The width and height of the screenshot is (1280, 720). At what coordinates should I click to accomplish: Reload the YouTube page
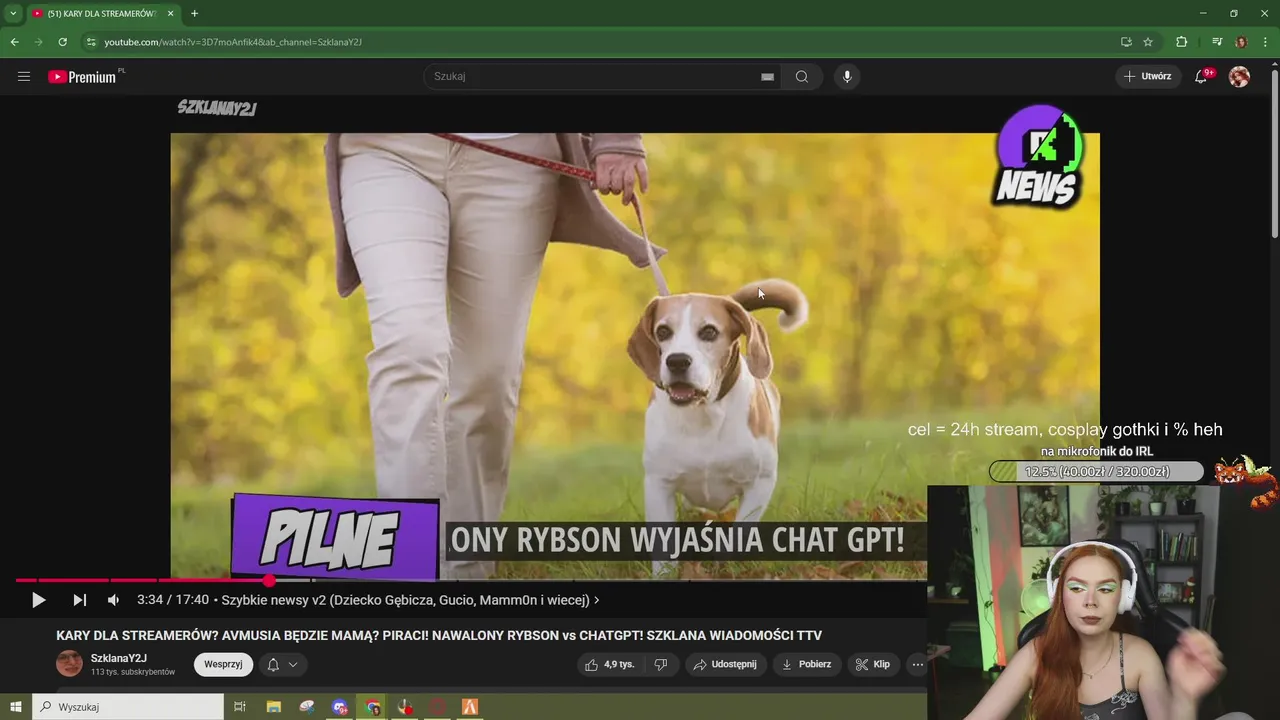62,42
